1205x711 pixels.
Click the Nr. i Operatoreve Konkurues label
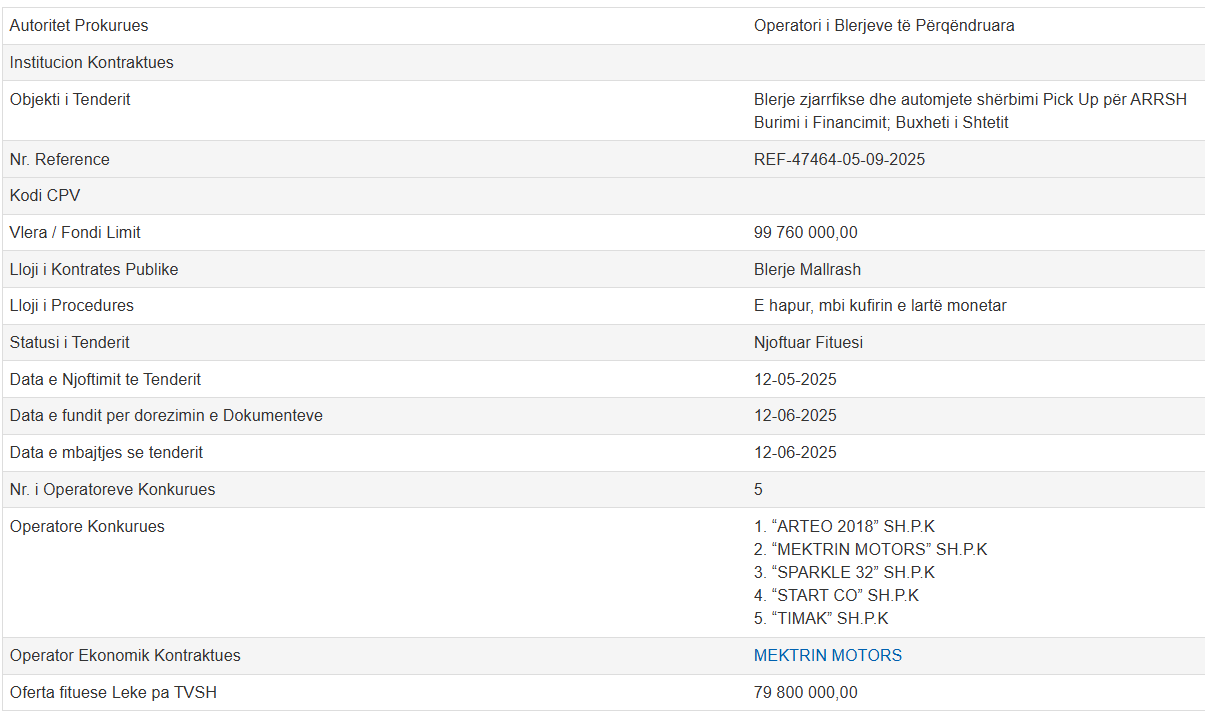[x=112, y=490]
